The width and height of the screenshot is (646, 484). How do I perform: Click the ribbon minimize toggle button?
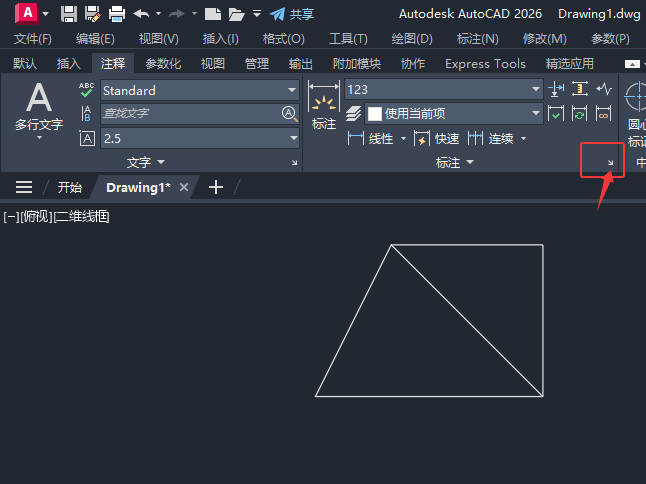632,64
